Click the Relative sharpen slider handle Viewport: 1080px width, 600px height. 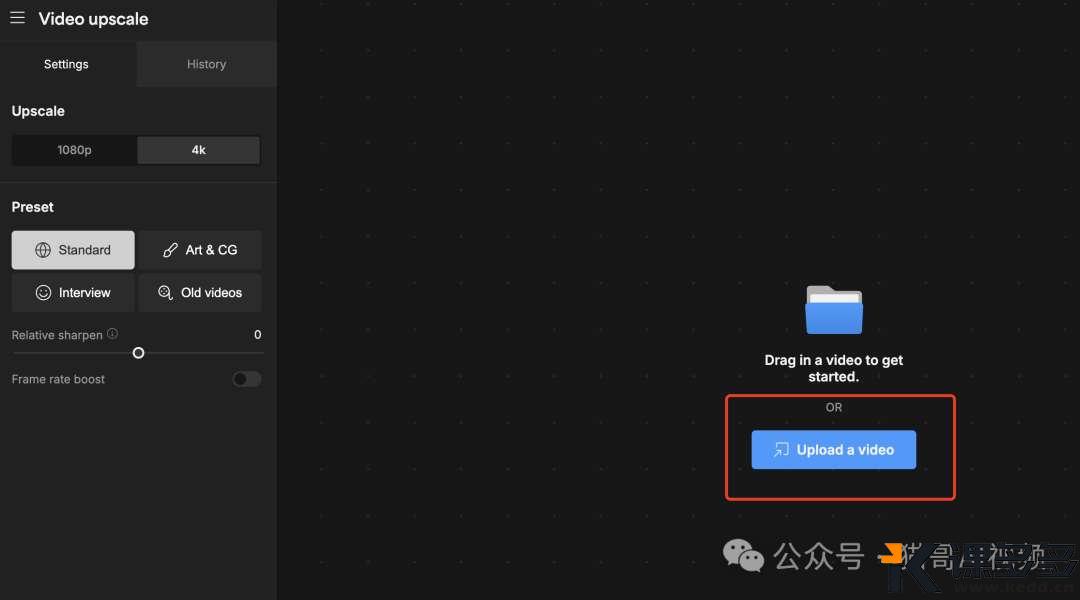point(138,353)
